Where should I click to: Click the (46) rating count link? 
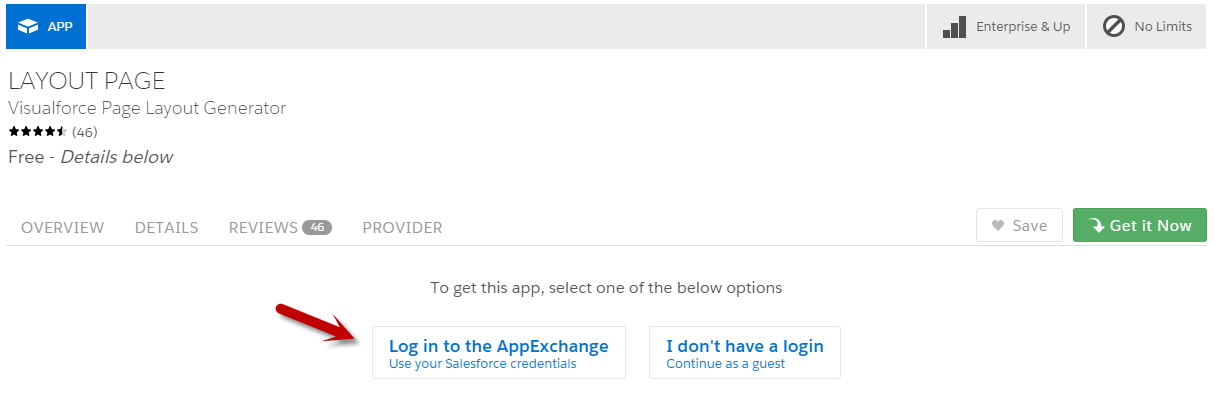pyautogui.click(x=85, y=132)
